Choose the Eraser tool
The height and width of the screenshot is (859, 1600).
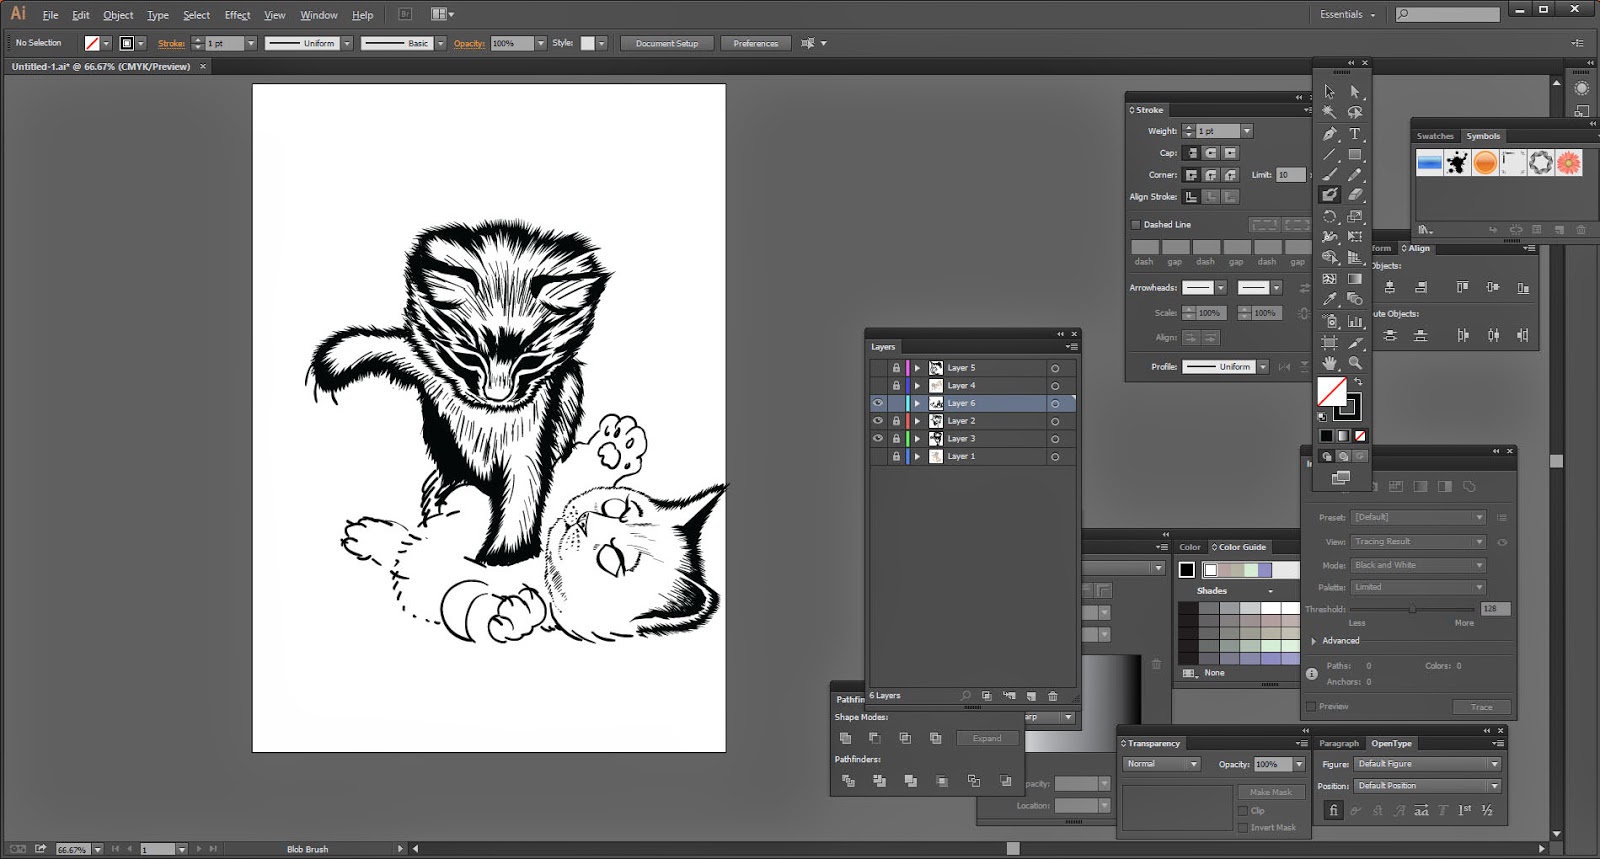tap(1355, 195)
